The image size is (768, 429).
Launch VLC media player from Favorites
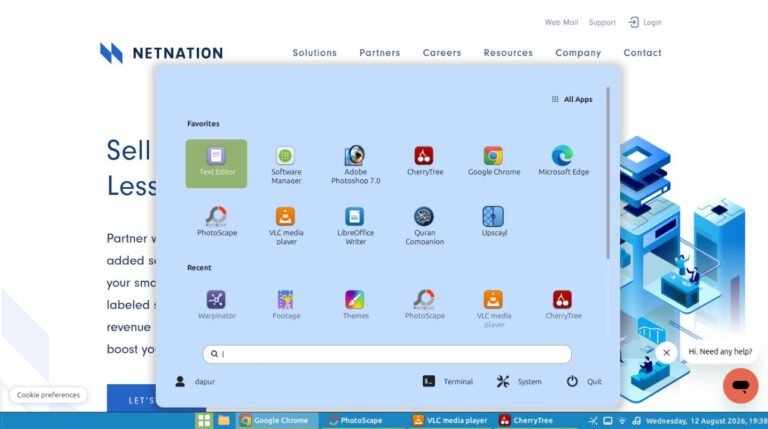click(x=286, y=225)
